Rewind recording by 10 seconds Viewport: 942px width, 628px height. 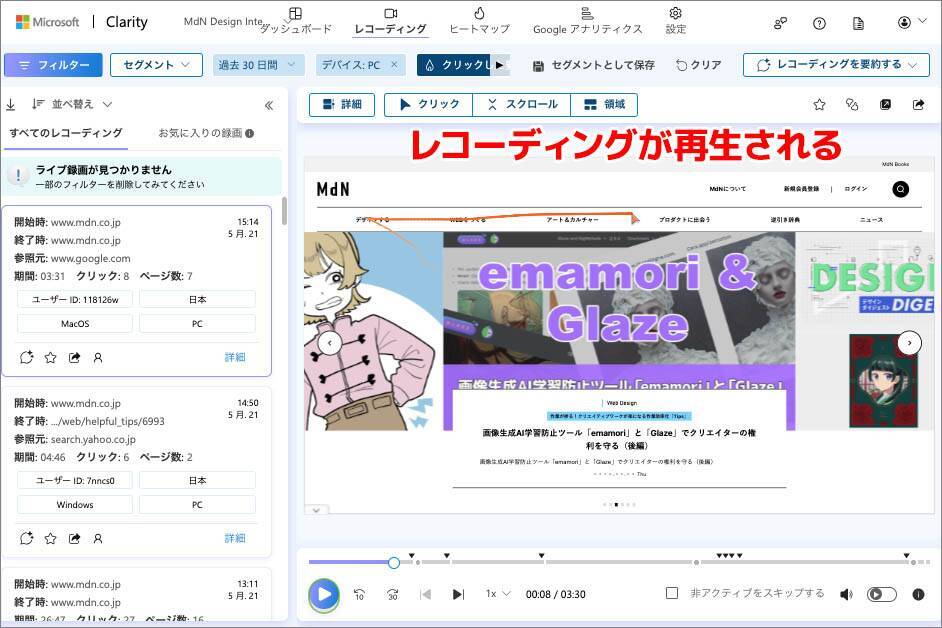359,594
